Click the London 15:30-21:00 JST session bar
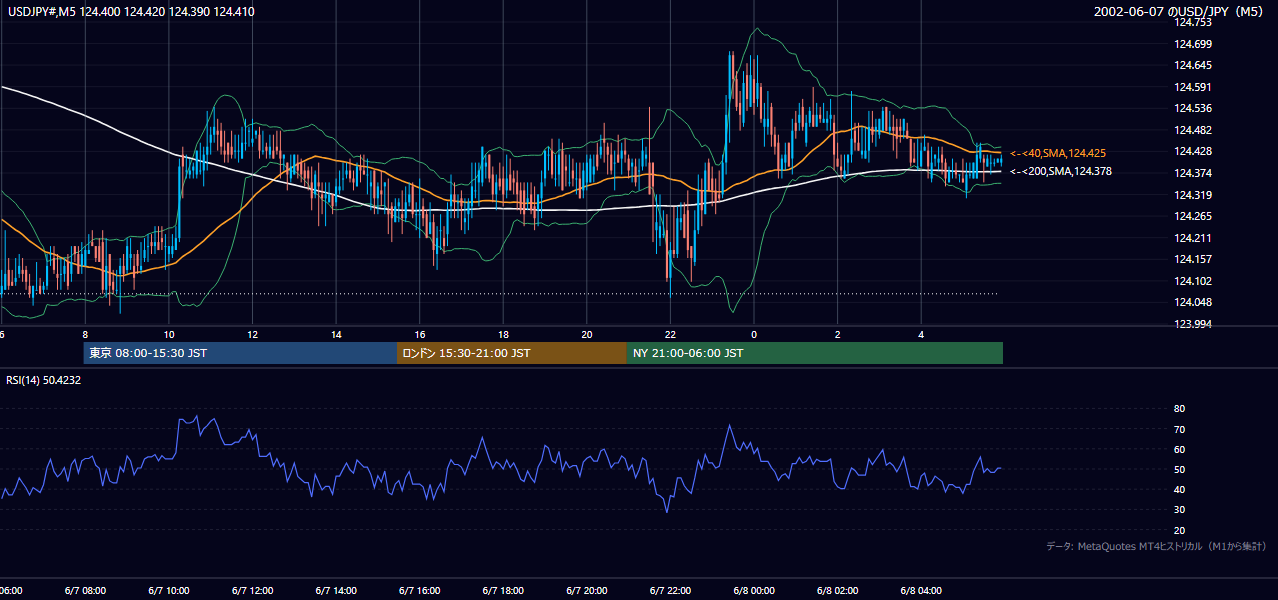 tap(512, 353)
